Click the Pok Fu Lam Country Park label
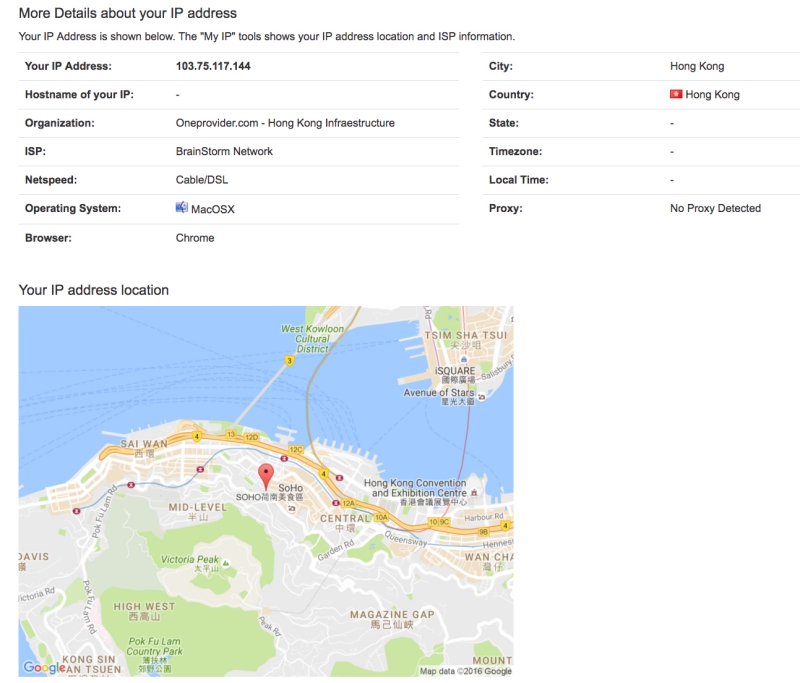The width and height of the screenshot is (800, 683). (155, 651)
